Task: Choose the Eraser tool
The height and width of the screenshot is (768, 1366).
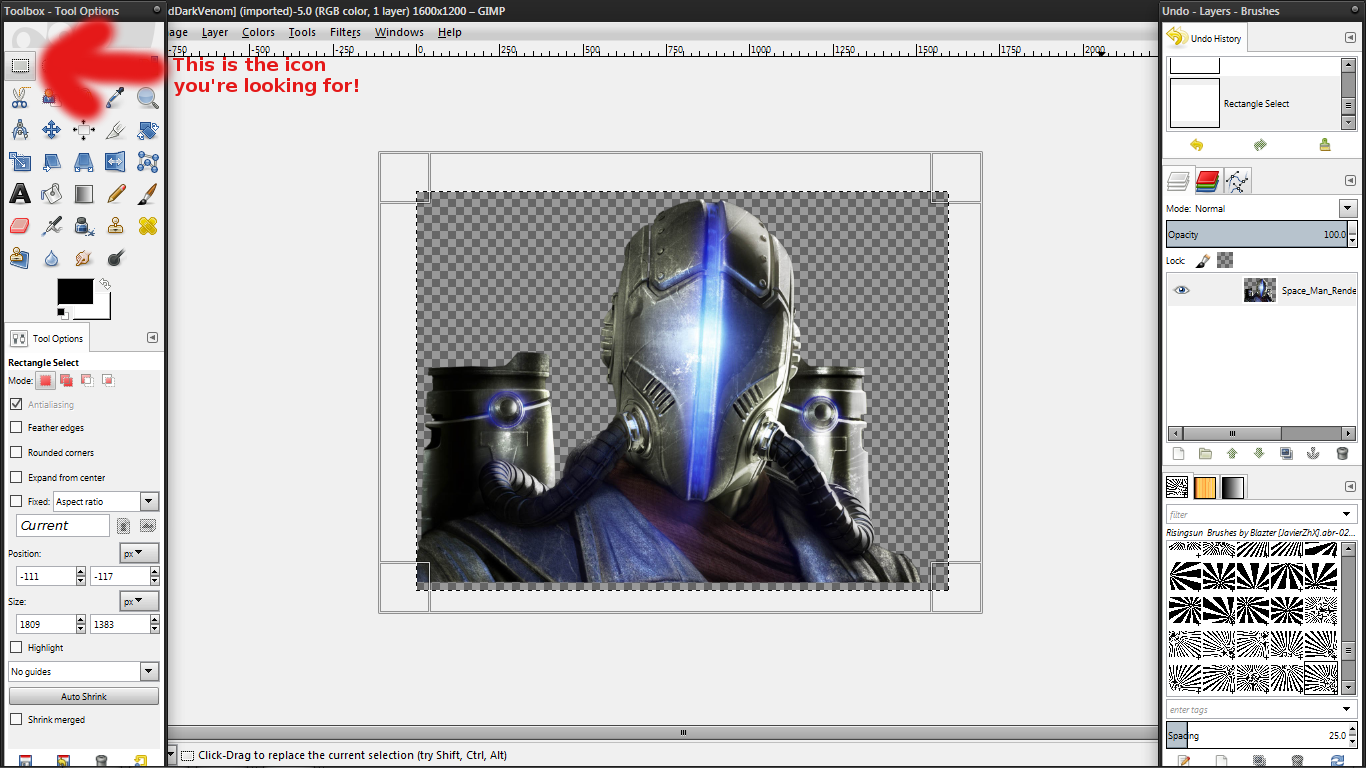Action: 20,226
